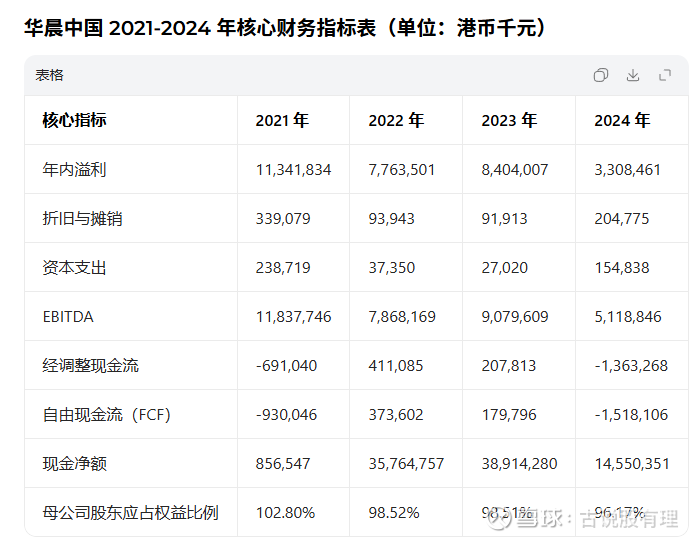Click the value 98.52%

(394, 513)
